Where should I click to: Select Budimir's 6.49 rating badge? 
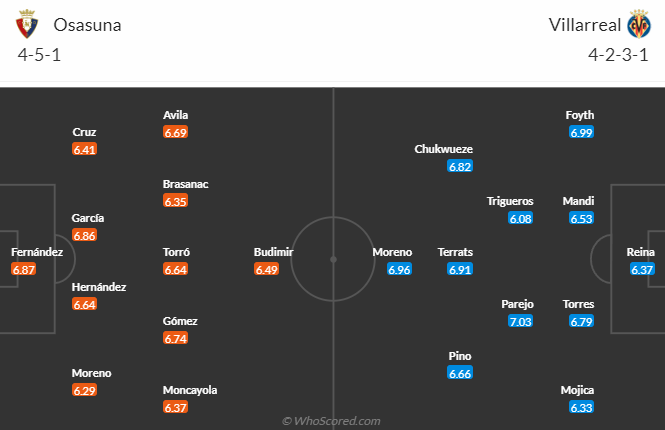tap(266, 269)
